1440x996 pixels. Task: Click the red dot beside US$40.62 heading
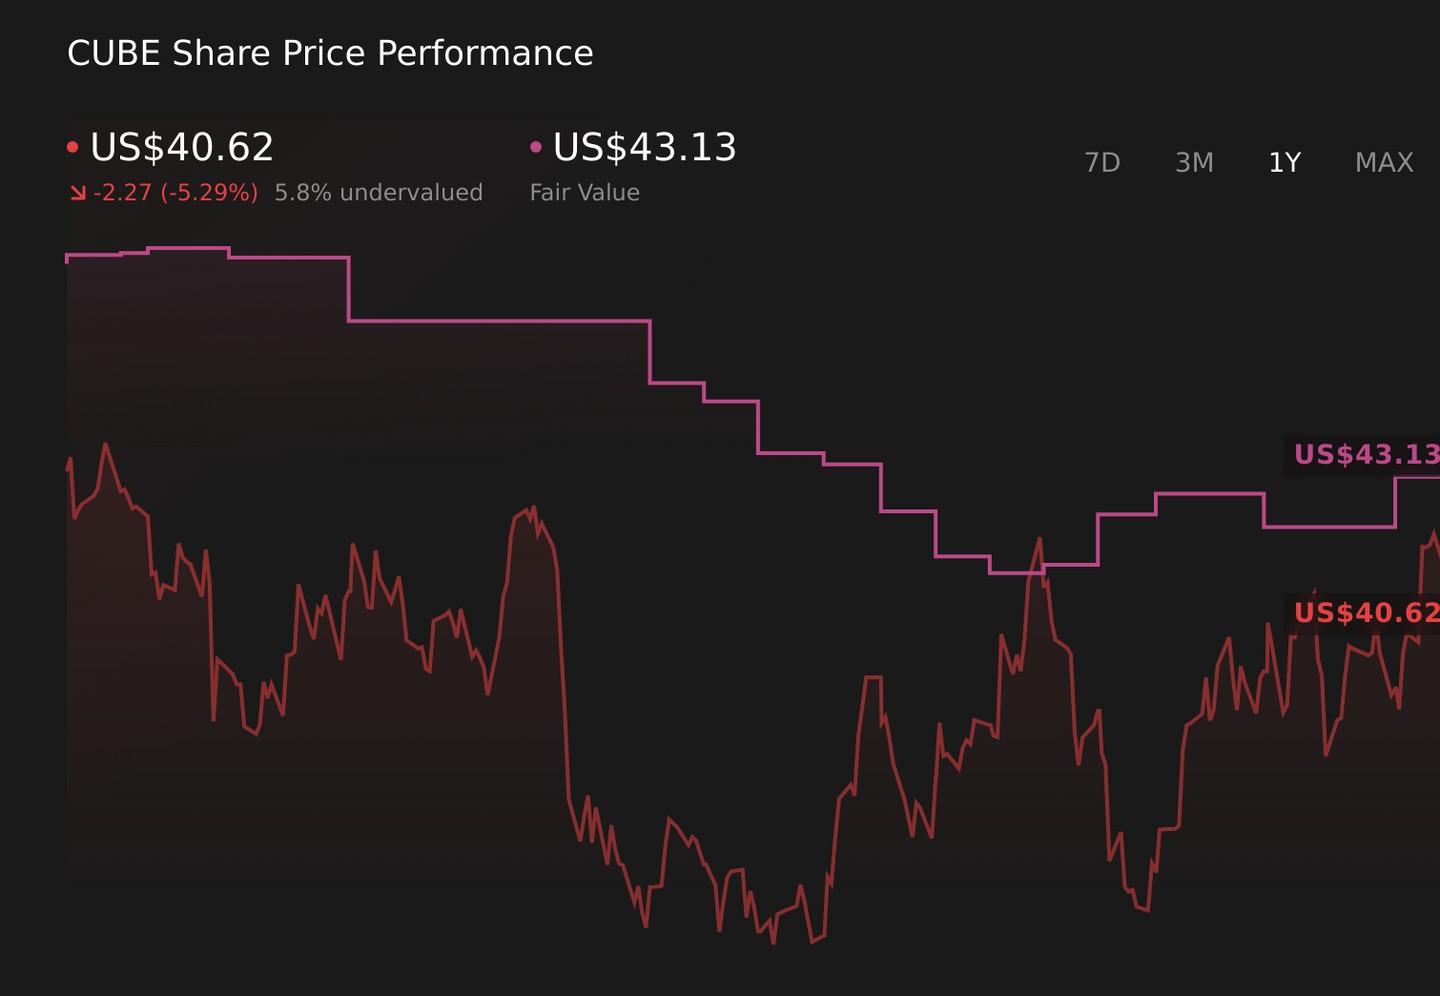[x=72, y=148]
